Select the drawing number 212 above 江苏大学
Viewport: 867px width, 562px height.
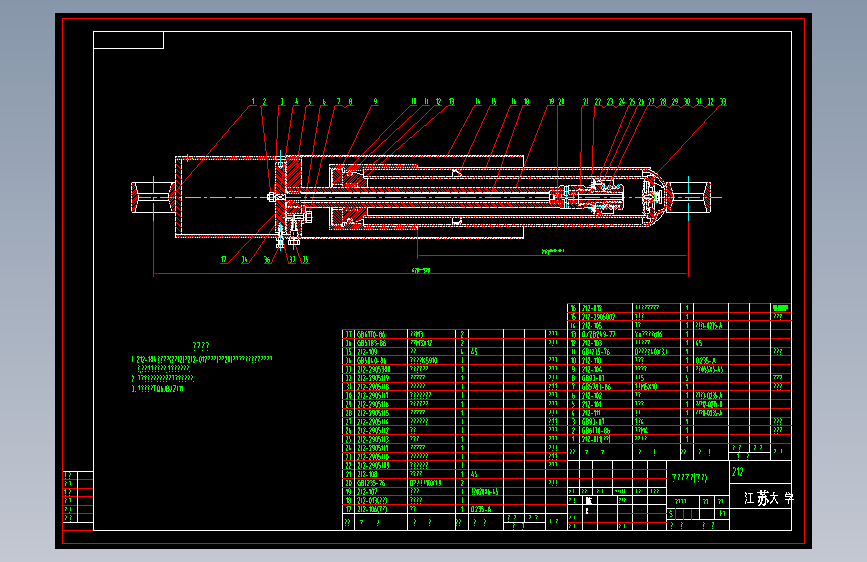738,472
